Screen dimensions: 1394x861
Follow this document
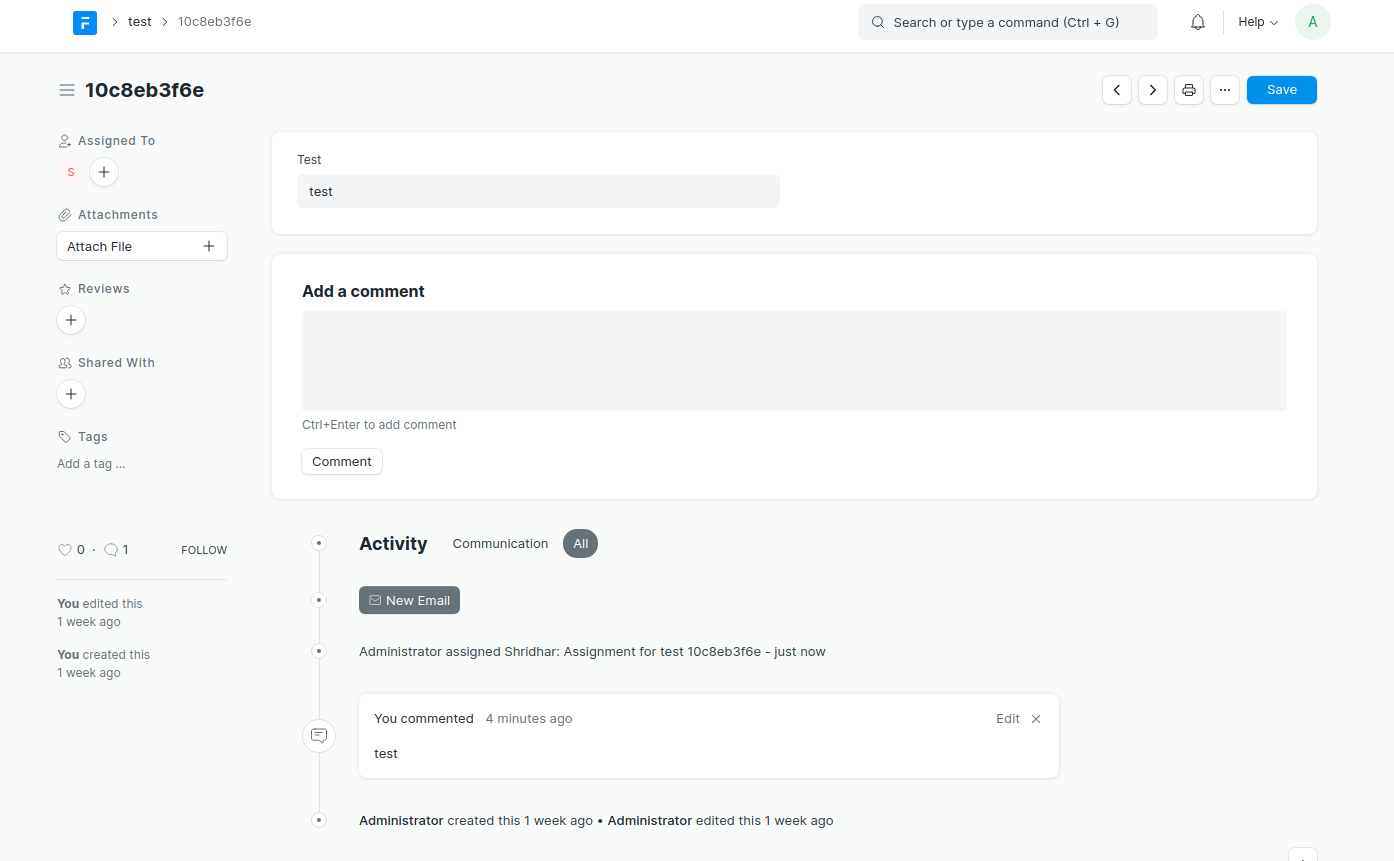click(x=203, y=549)
